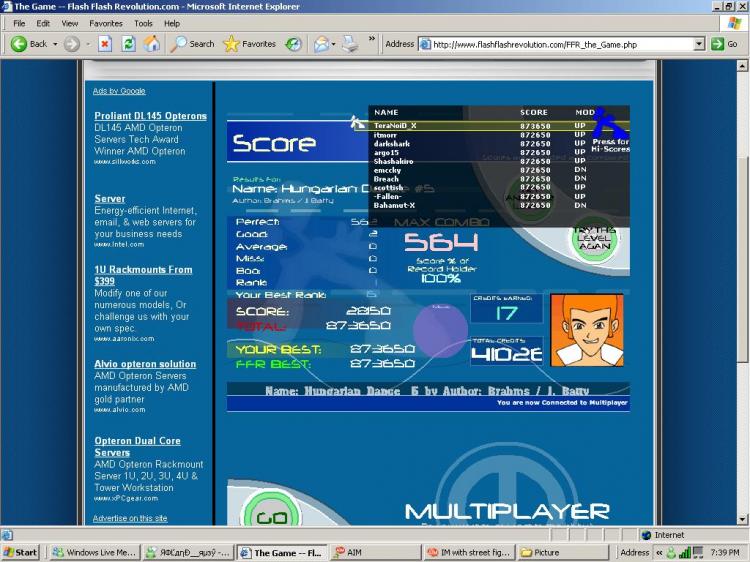The height and width of the screenshot is (562, 750).
Task: Select Bahamut-X high score row
Action: tap(481, 205)
